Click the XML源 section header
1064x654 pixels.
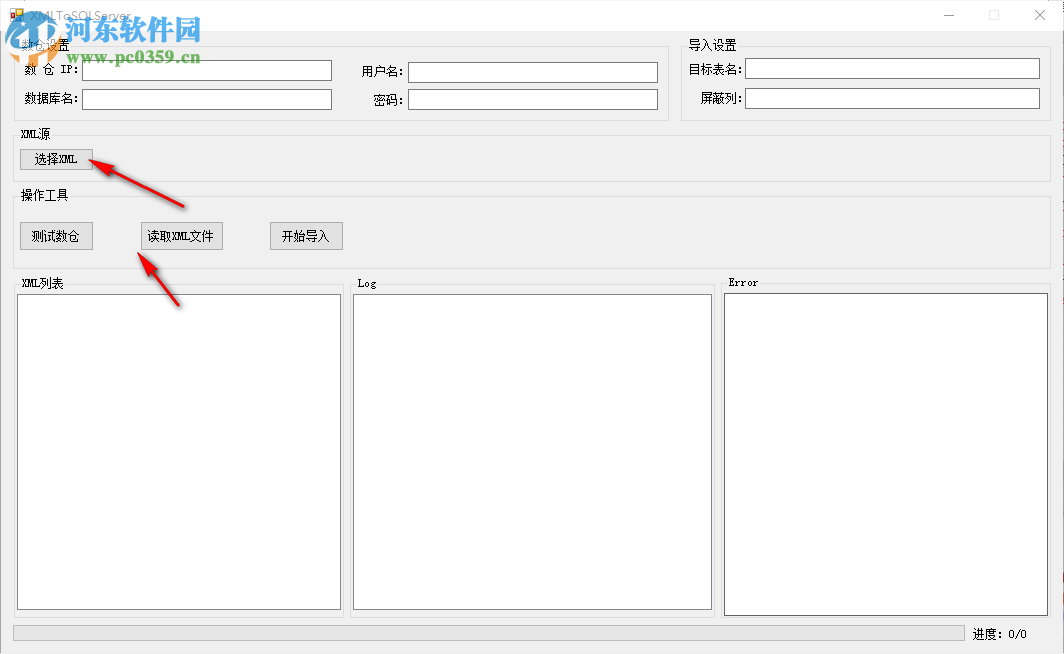(x=33, y=133)
